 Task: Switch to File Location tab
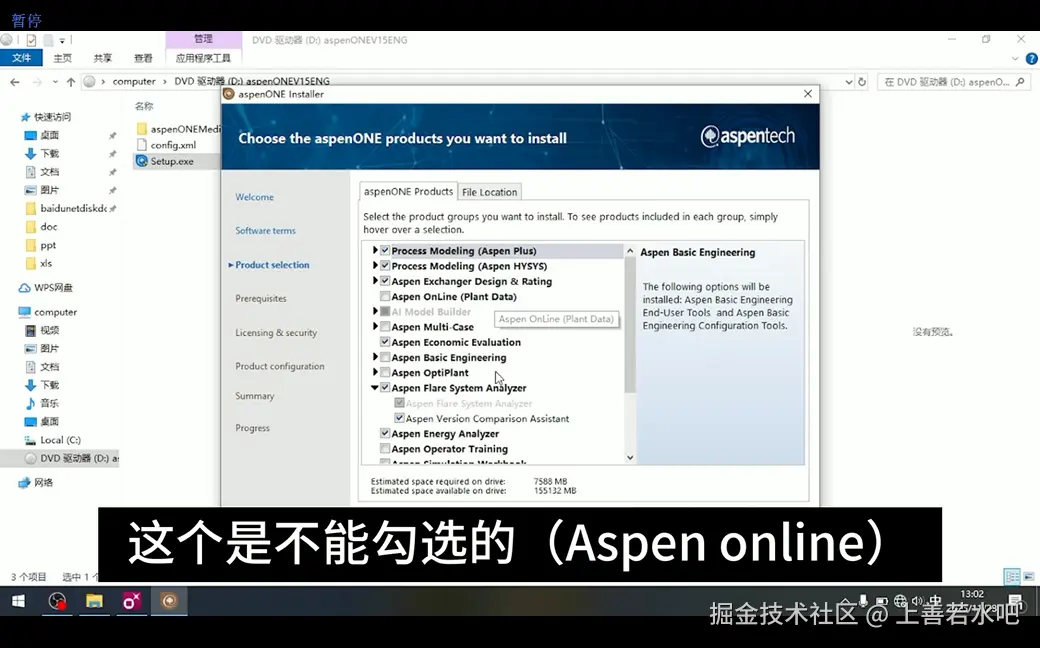pos(489,192)
